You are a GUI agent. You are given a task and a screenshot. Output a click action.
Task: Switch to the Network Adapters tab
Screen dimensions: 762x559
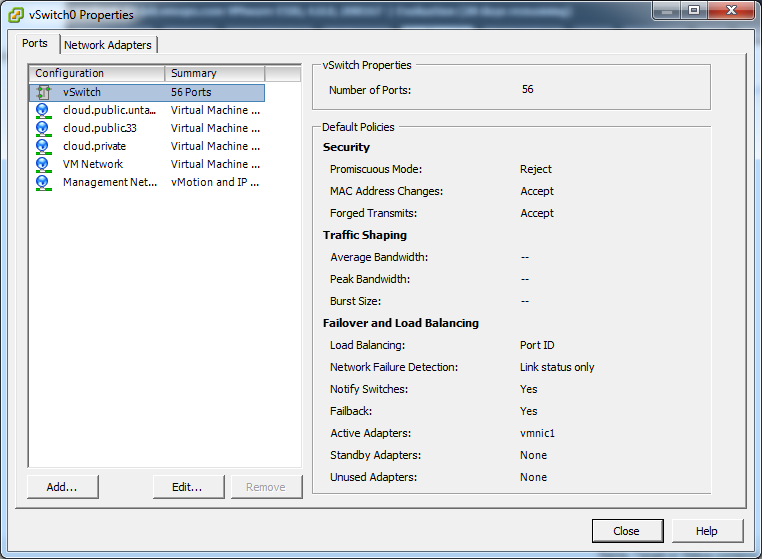[108, 45]
